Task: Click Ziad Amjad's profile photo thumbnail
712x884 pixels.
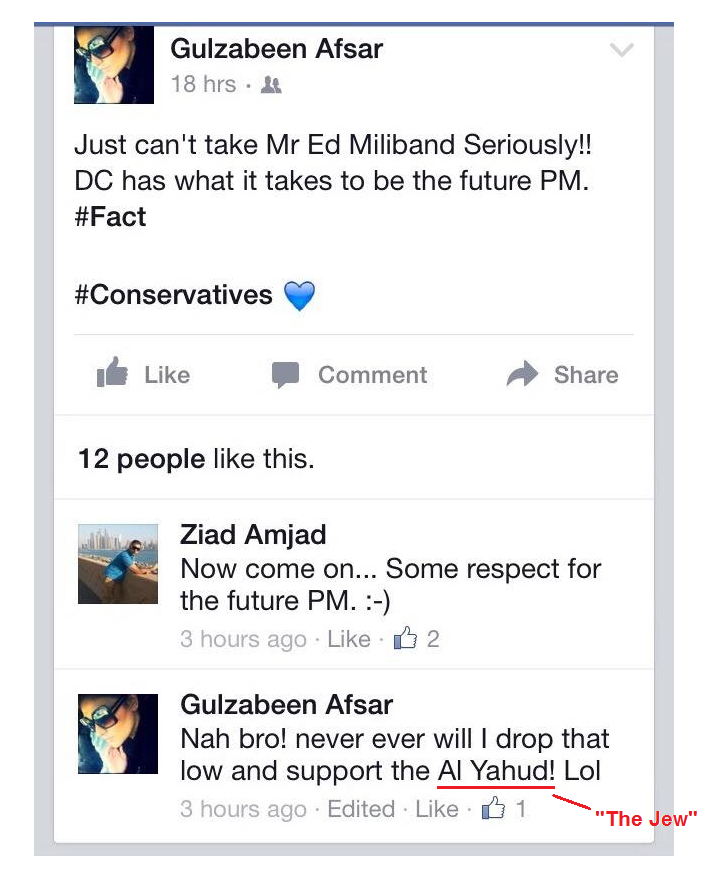Action: point(118,563)
